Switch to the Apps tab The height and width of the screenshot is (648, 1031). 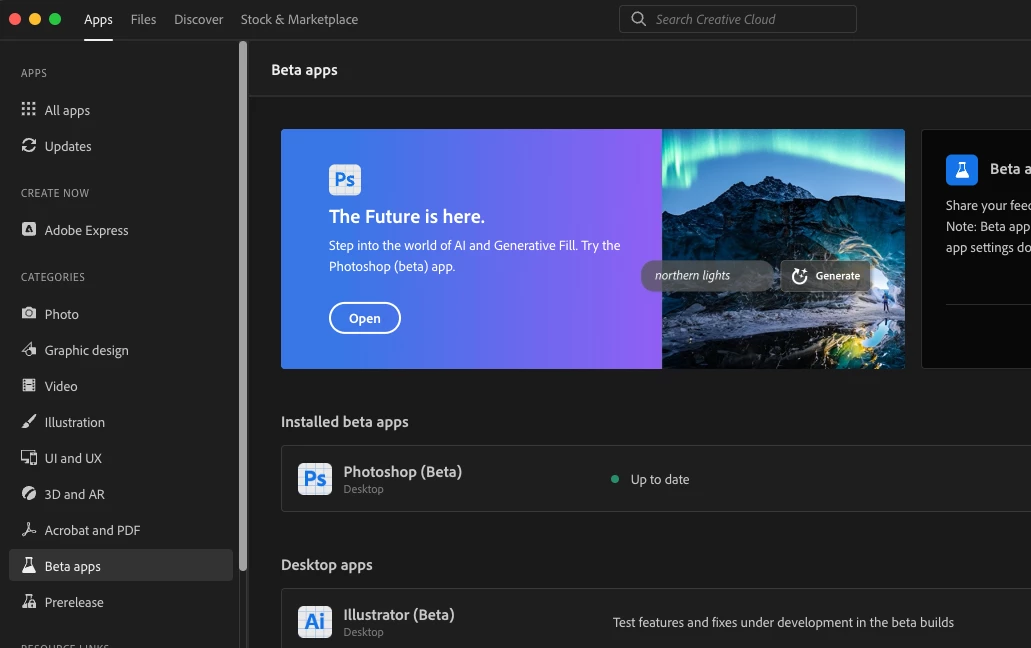(x=98, y=20)
